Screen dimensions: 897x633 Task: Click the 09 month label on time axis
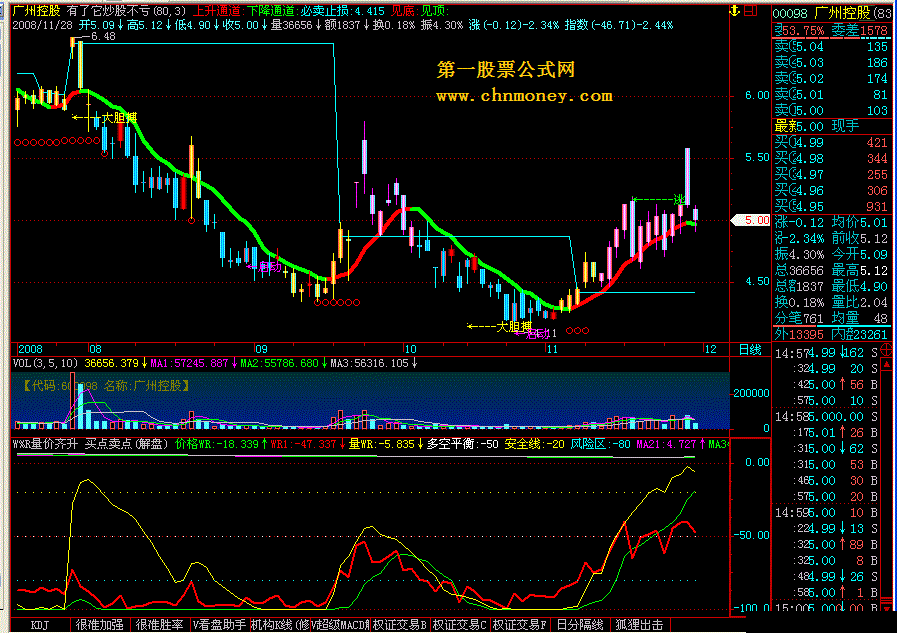[261, 349]
